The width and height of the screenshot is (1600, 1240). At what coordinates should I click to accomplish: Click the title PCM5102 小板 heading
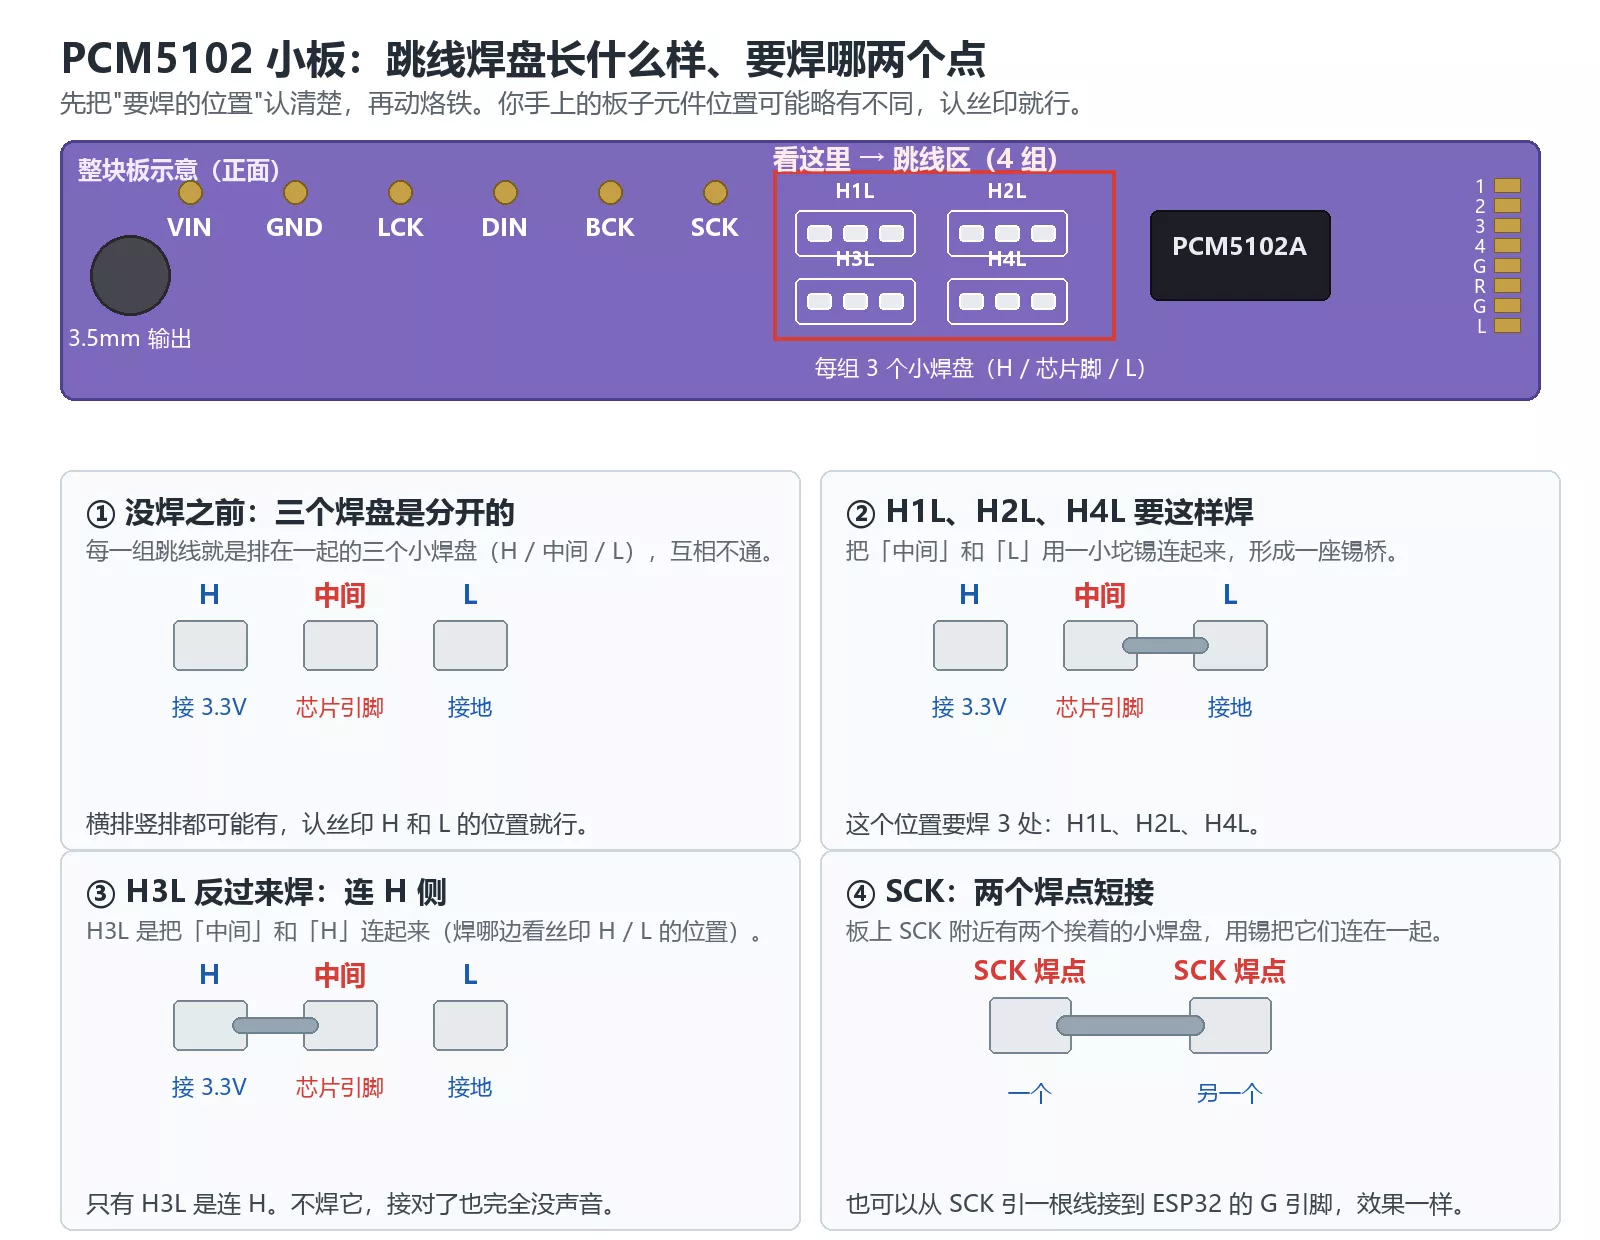pos(523,59)
